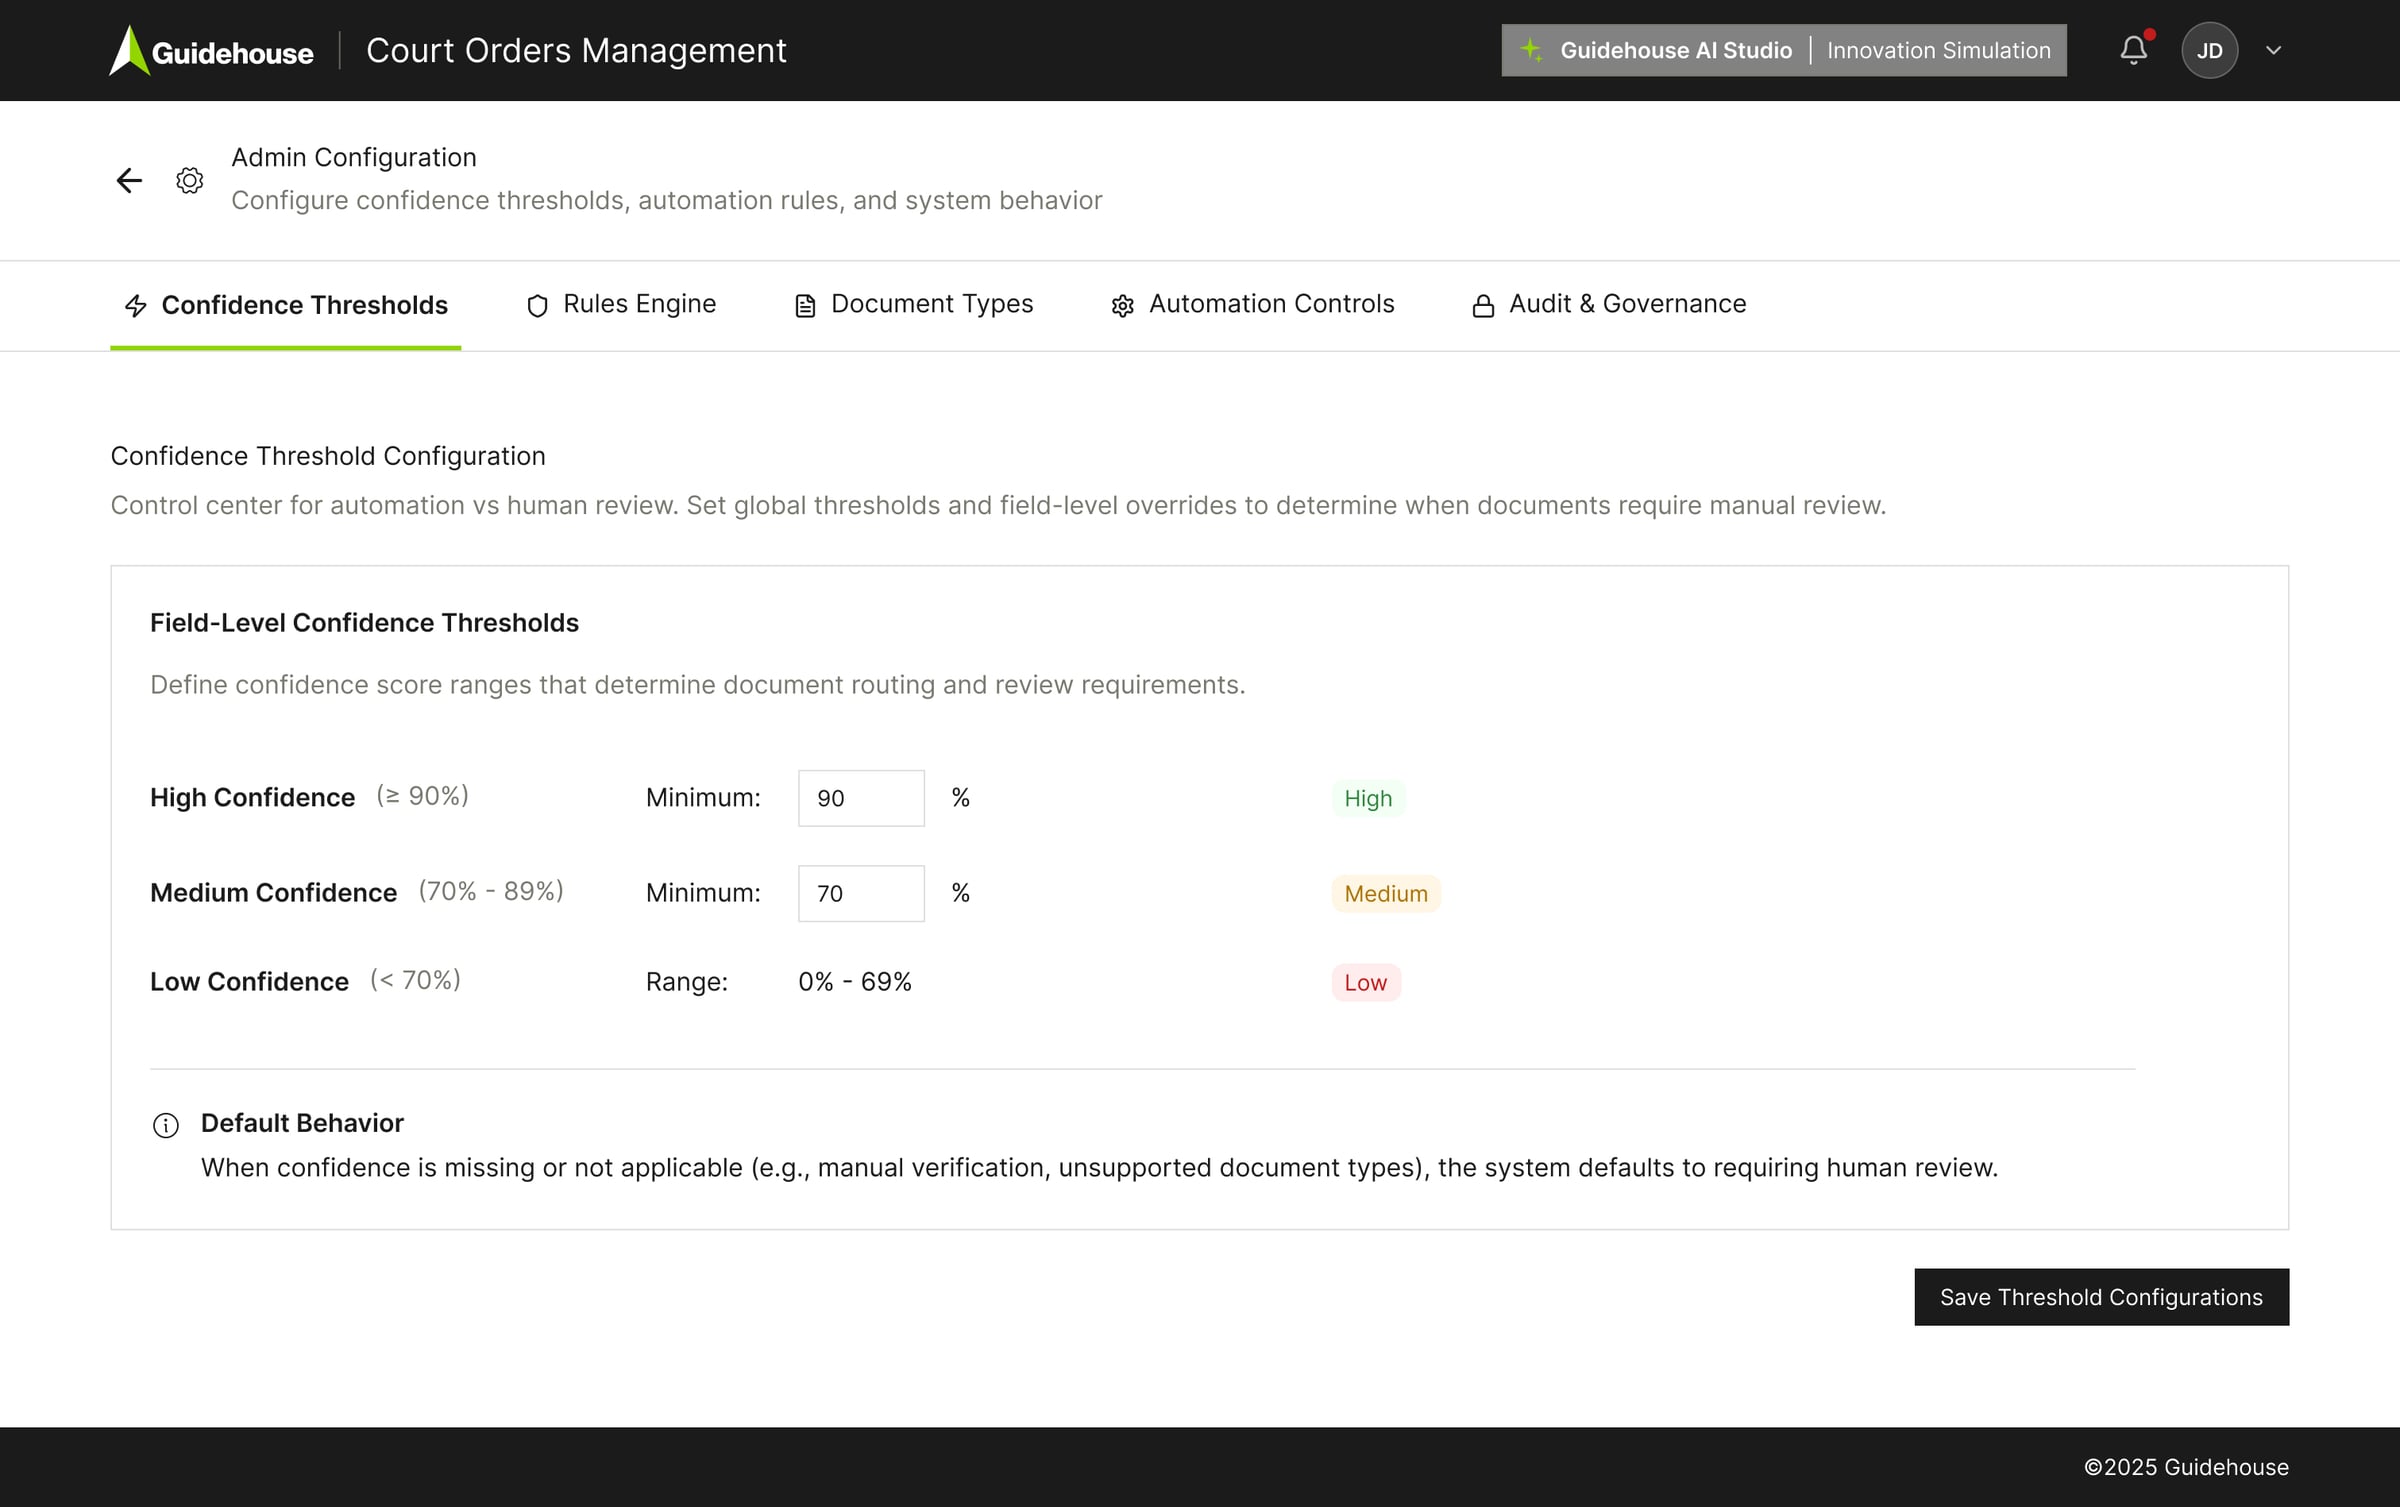
Task: Click the lightning icon on Confidence Thresholds tab
Action: click(x=136, y=305)
